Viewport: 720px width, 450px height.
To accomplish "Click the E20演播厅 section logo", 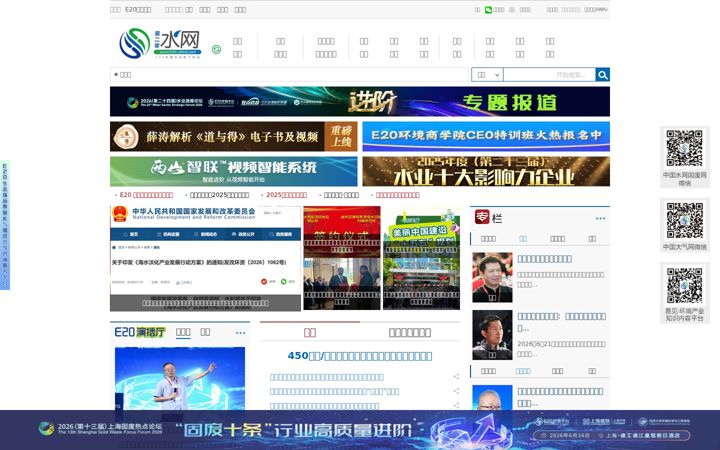I will click(140, 332).
